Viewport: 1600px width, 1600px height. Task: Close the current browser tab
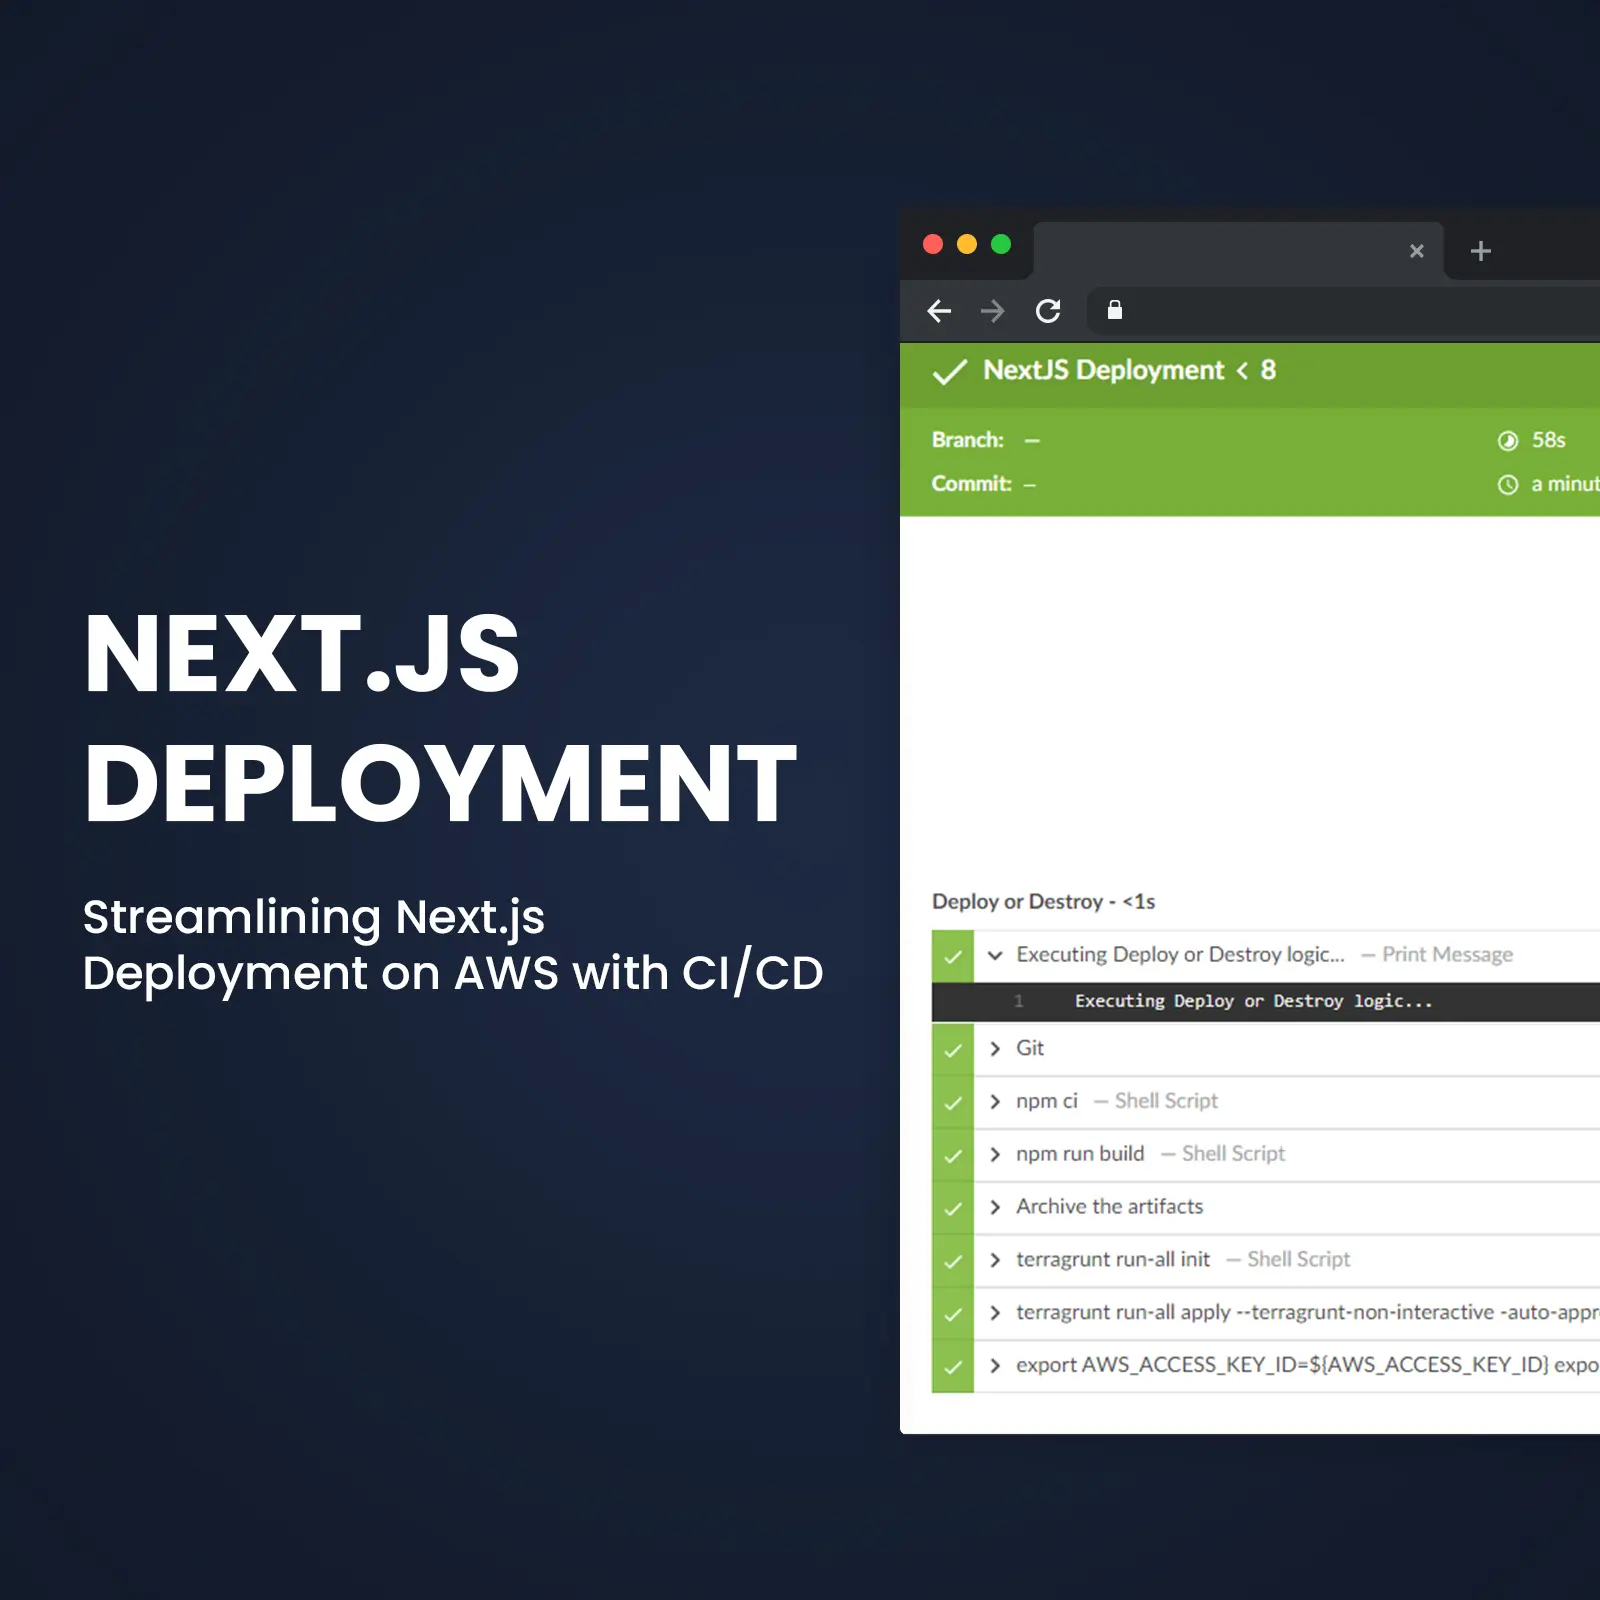tap(1416, 251)
